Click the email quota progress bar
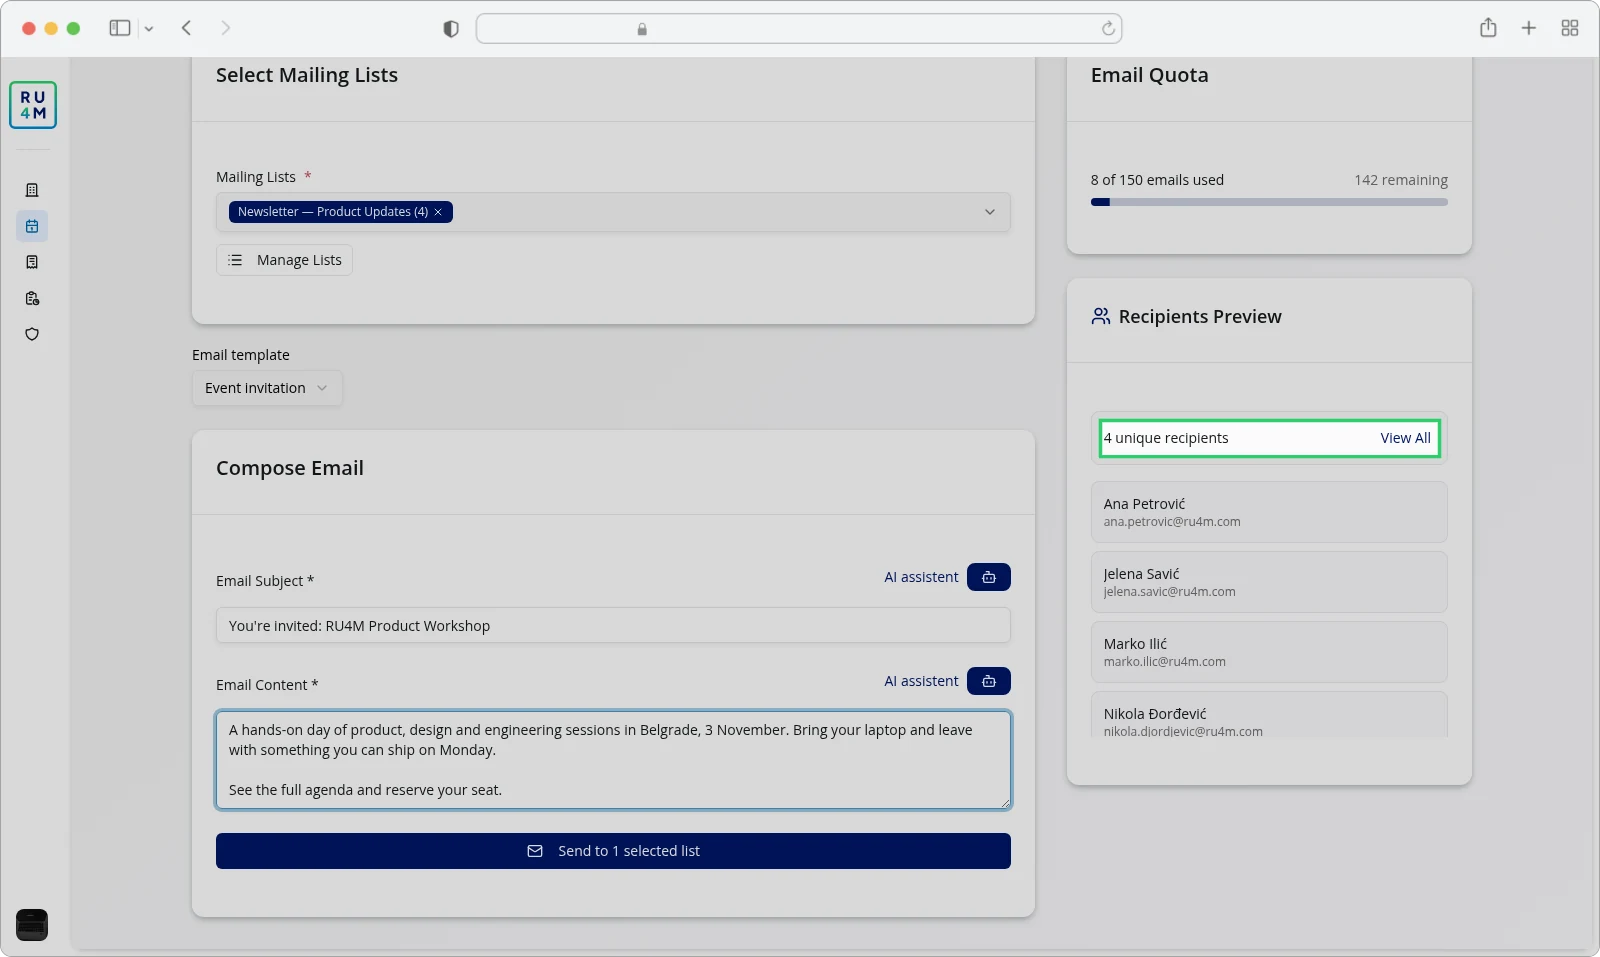The height and width of the screenshot is (957, 1600). [1269, 202]
